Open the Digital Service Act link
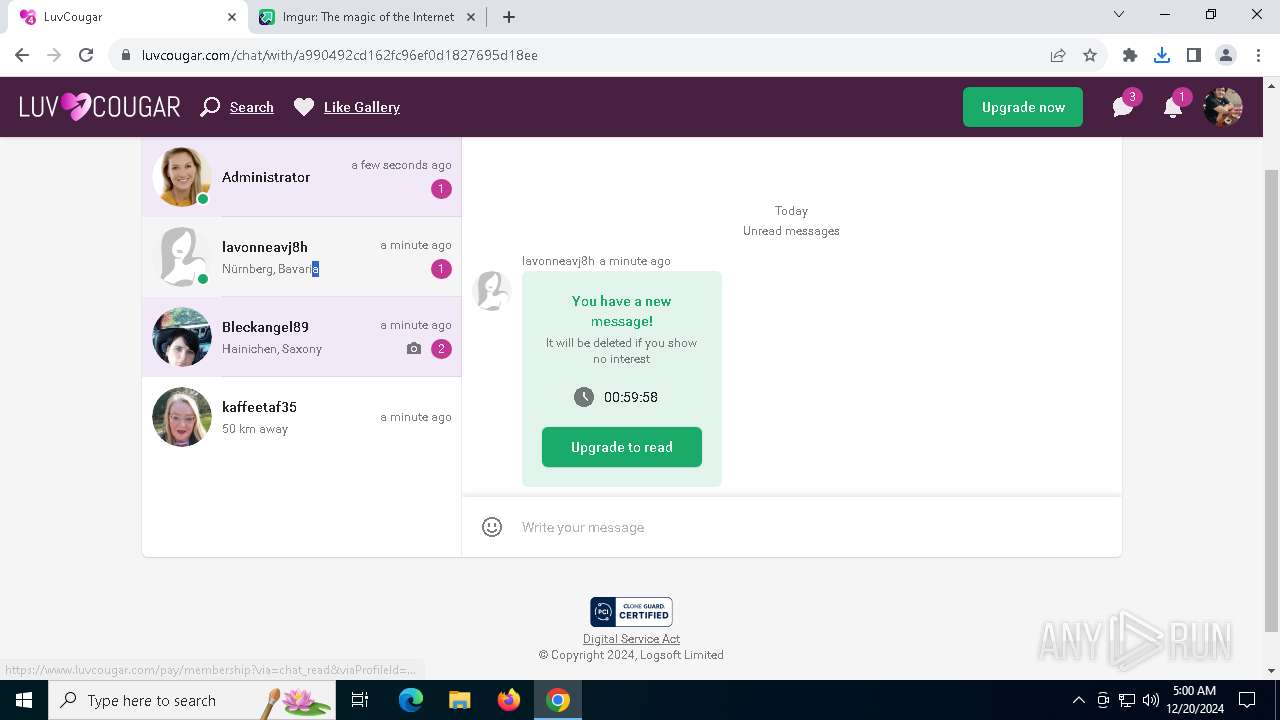Screen dimensions: 1280x720 [631, 639]
